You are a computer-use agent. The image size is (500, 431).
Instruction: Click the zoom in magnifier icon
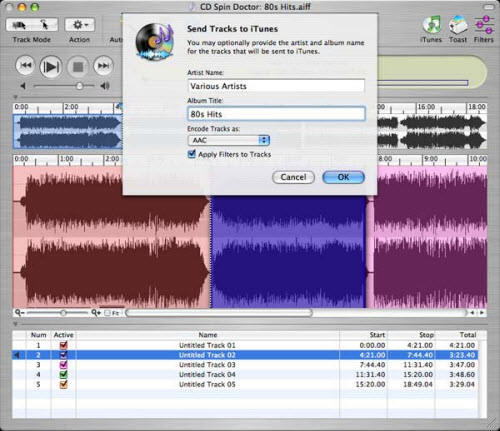click(x=96, y=313)
